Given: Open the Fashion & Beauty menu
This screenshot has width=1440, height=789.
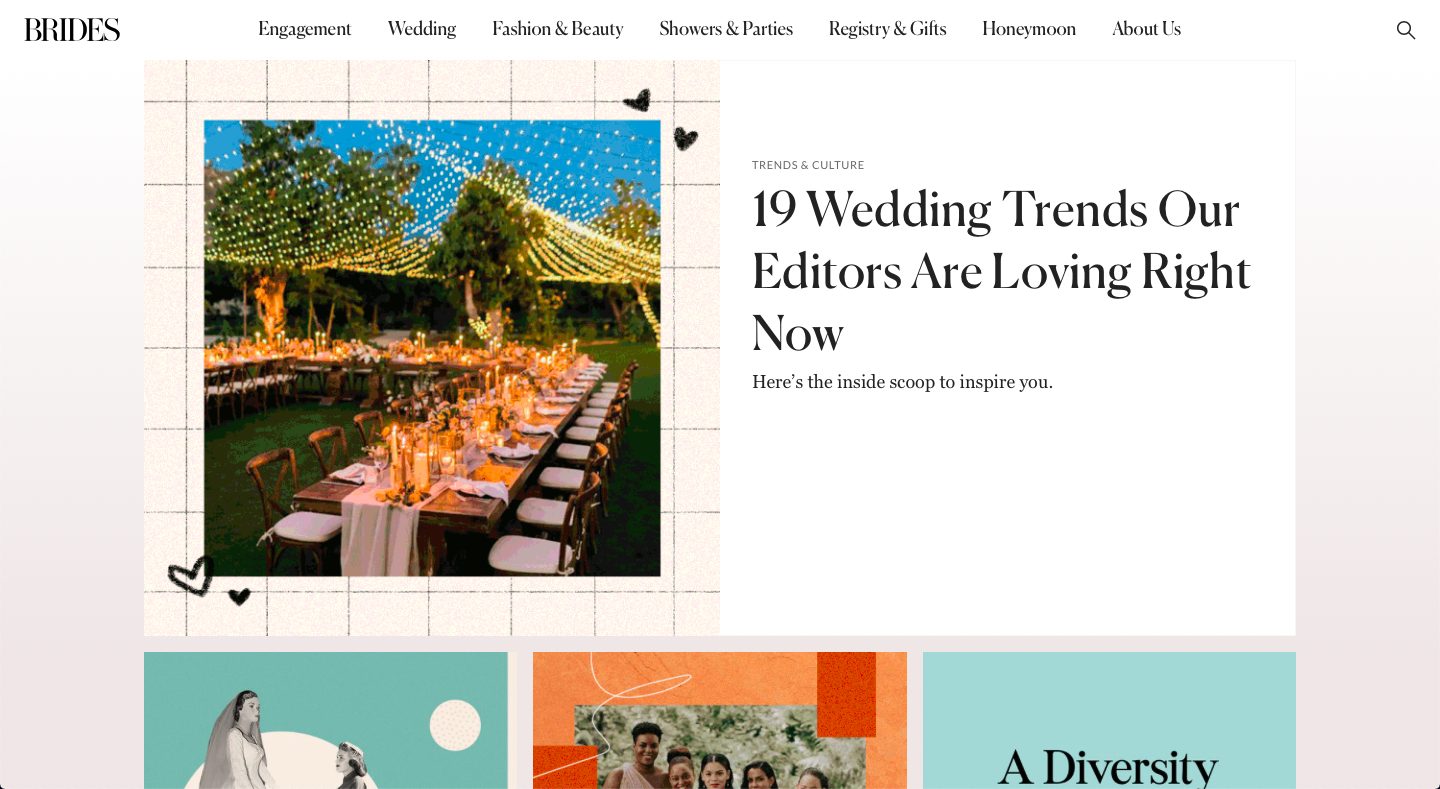Looking at the screenshot, I should coord(558,30).
